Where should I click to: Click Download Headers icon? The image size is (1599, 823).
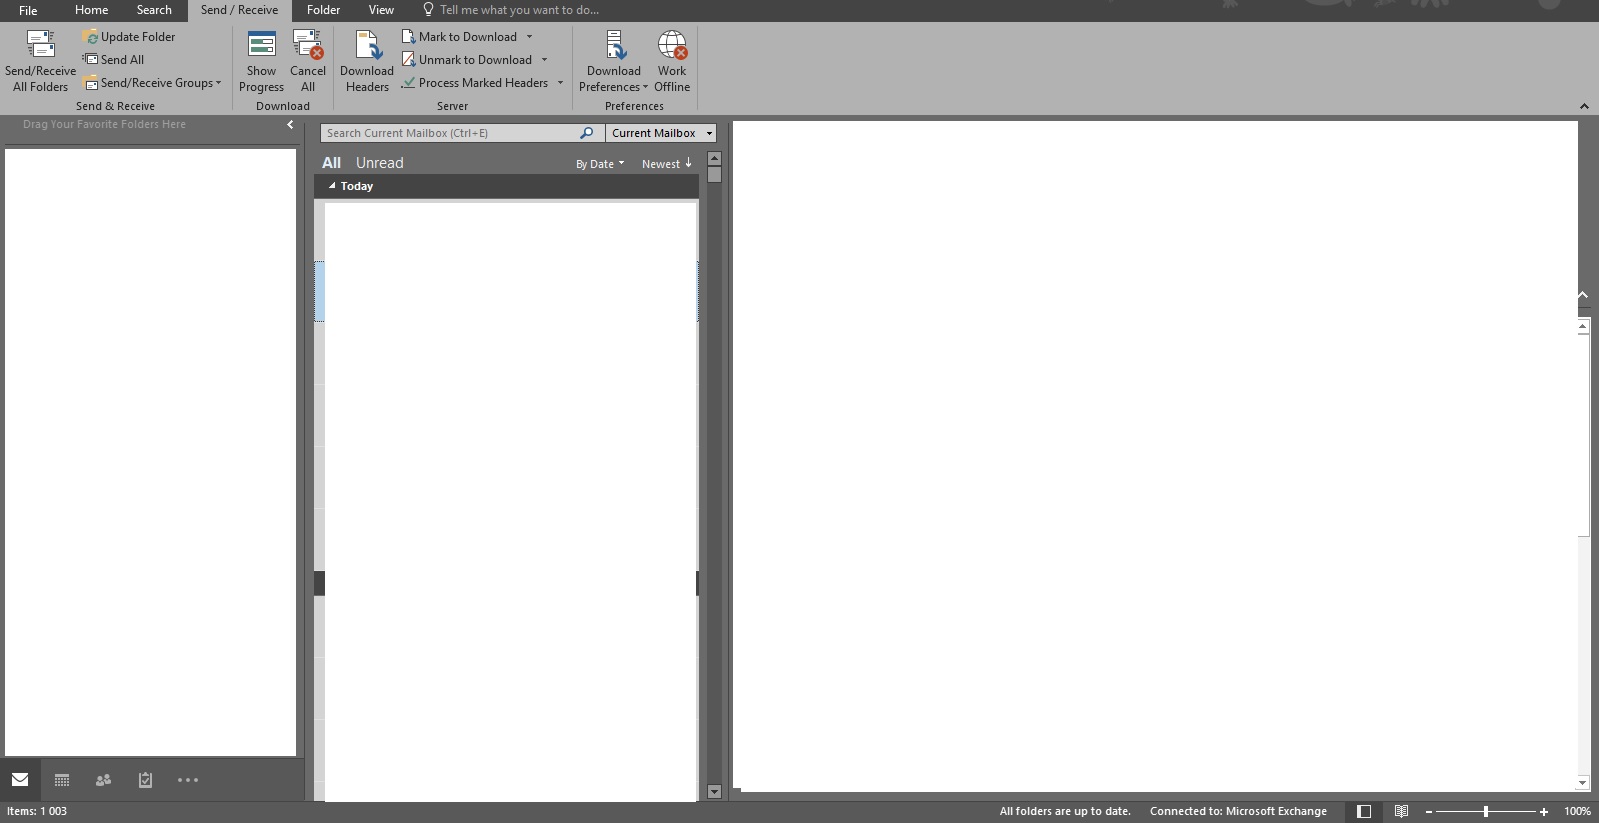[x=367, y=45]
